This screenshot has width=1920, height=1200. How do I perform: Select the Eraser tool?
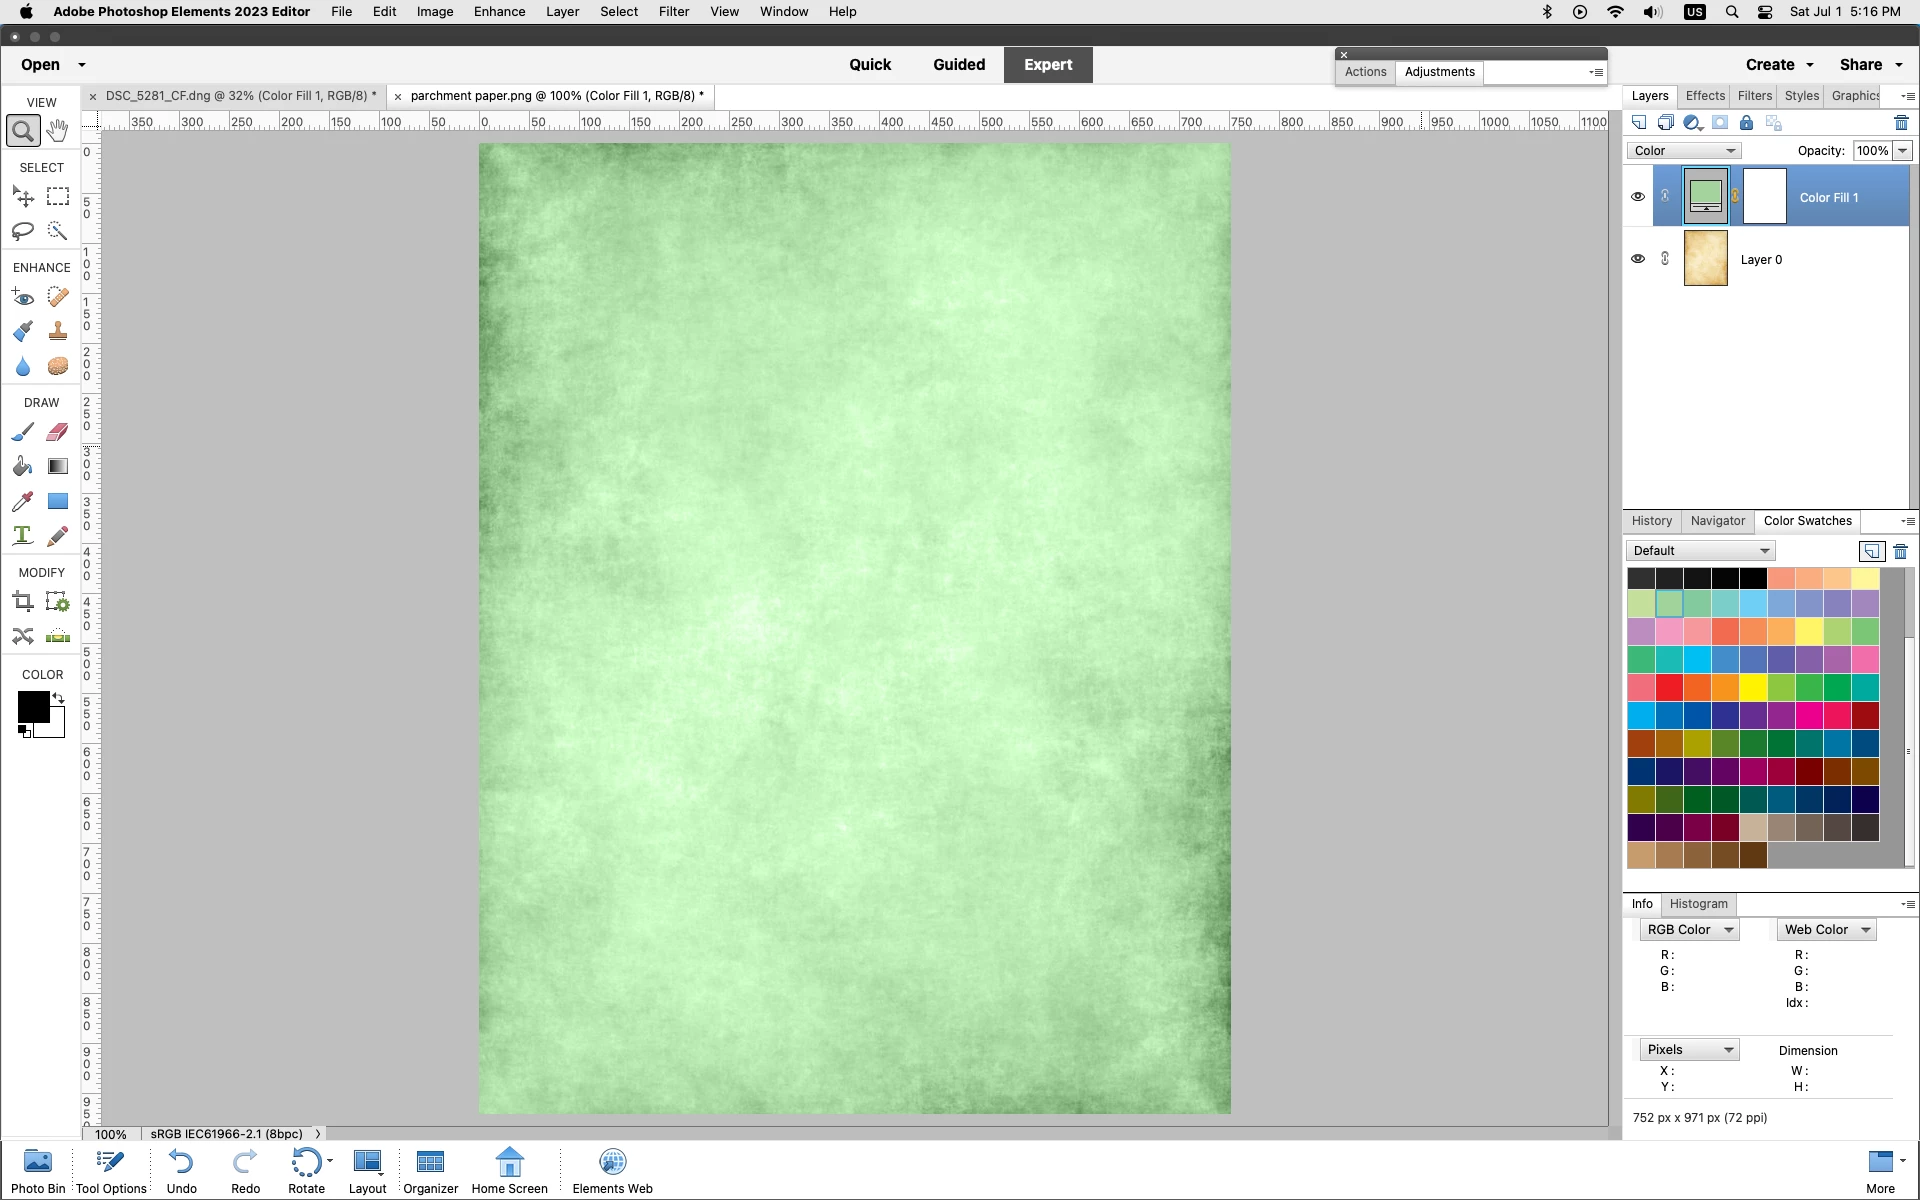[x=58, y=432]
